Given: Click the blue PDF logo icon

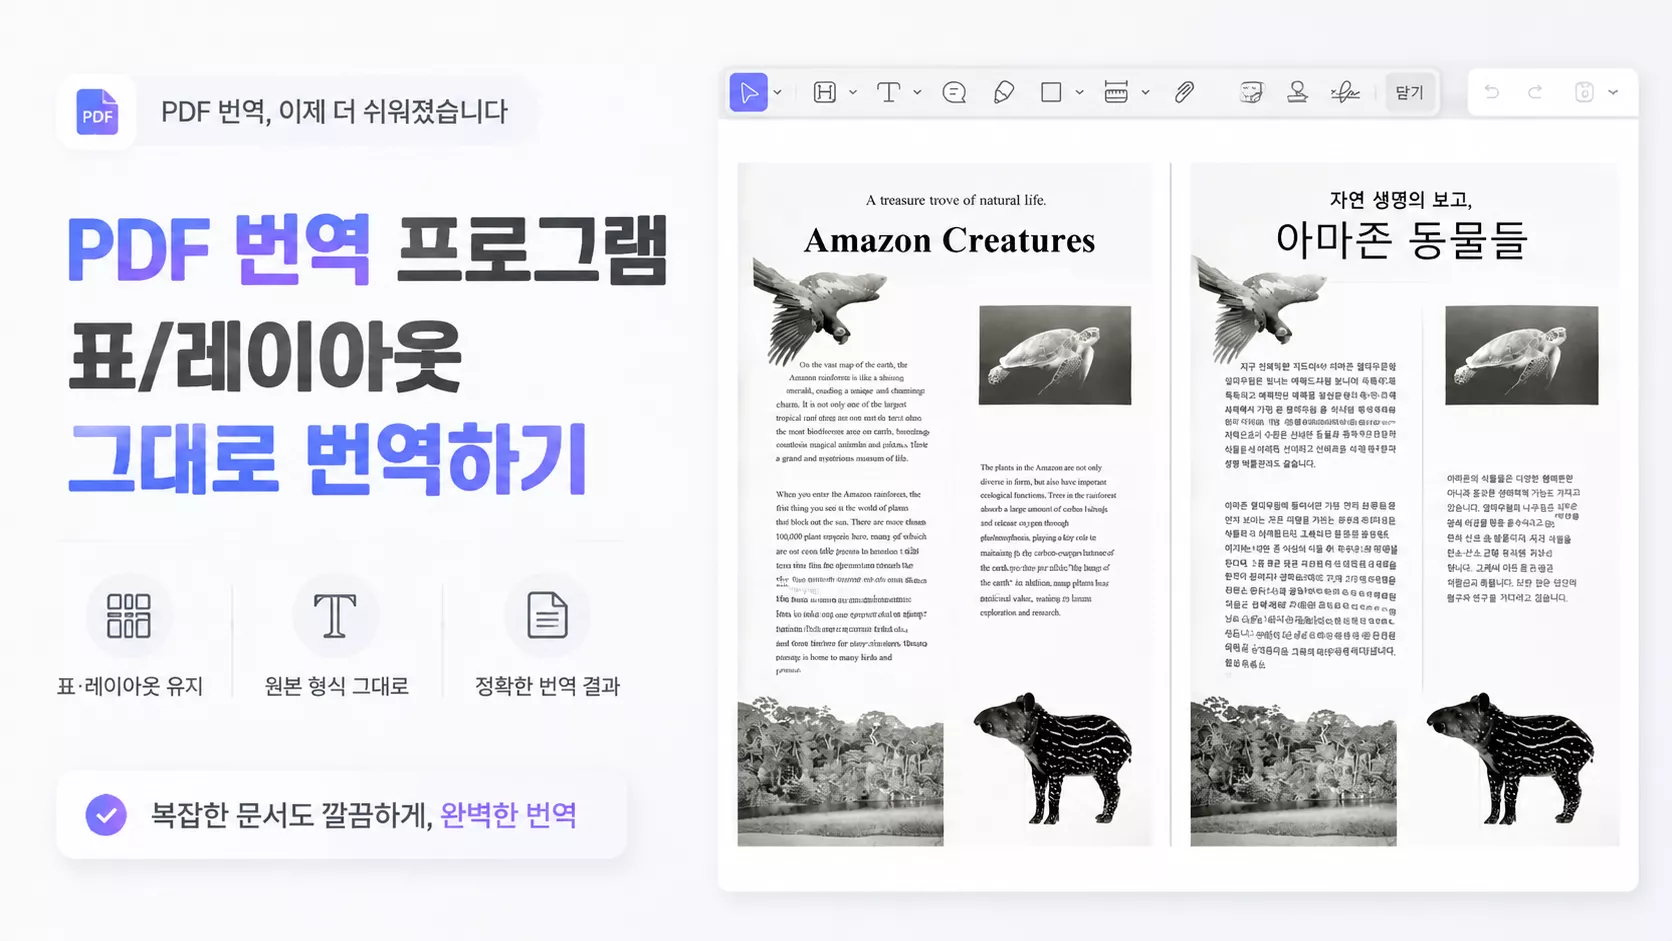Looking at the screenshot, I should 97,111.
